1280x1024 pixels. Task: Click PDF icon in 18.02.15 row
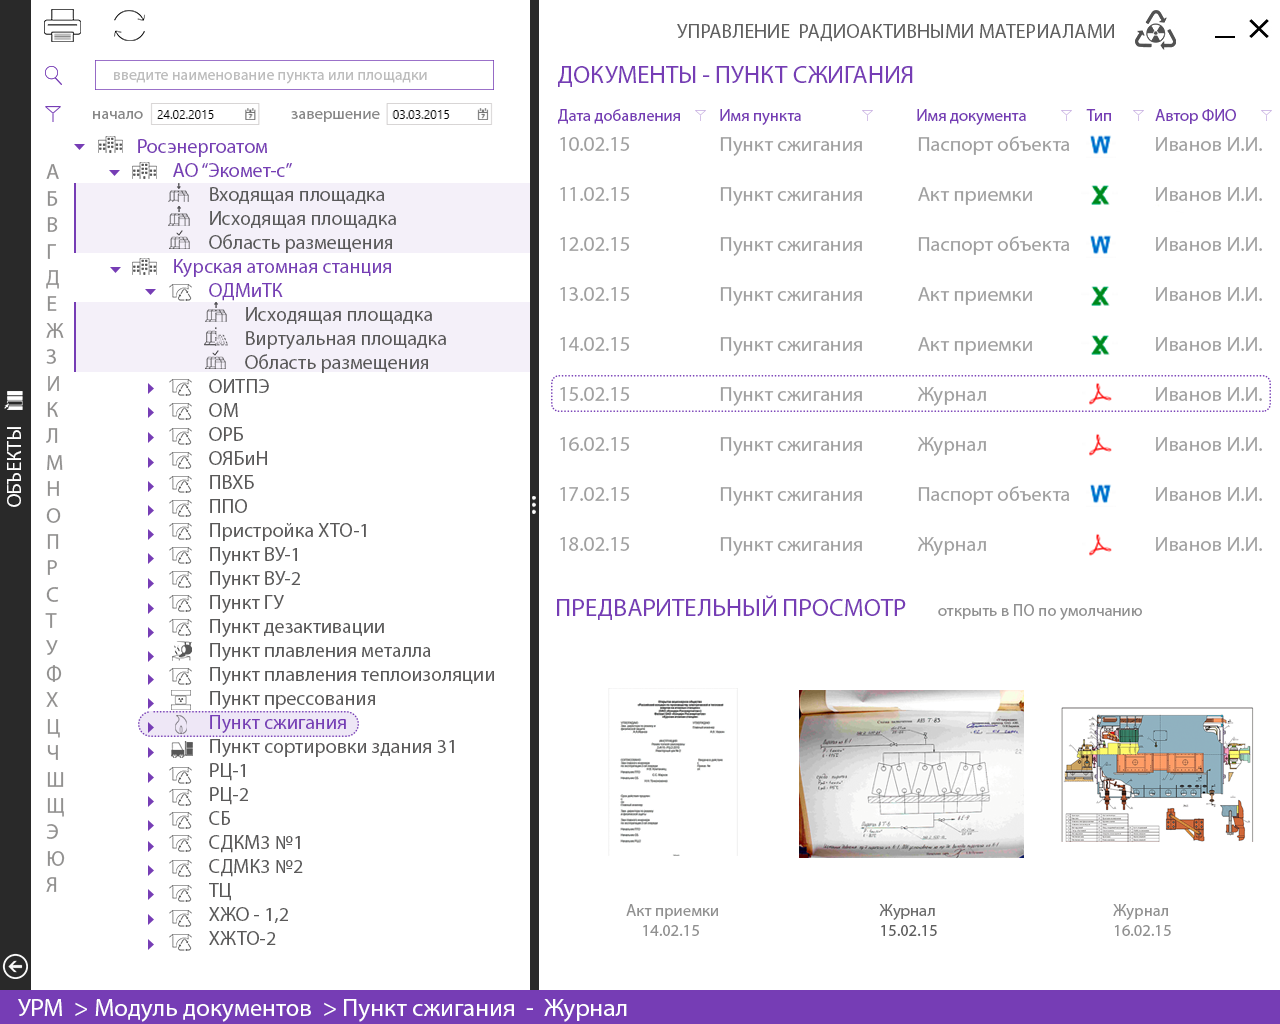point(1100,545)
